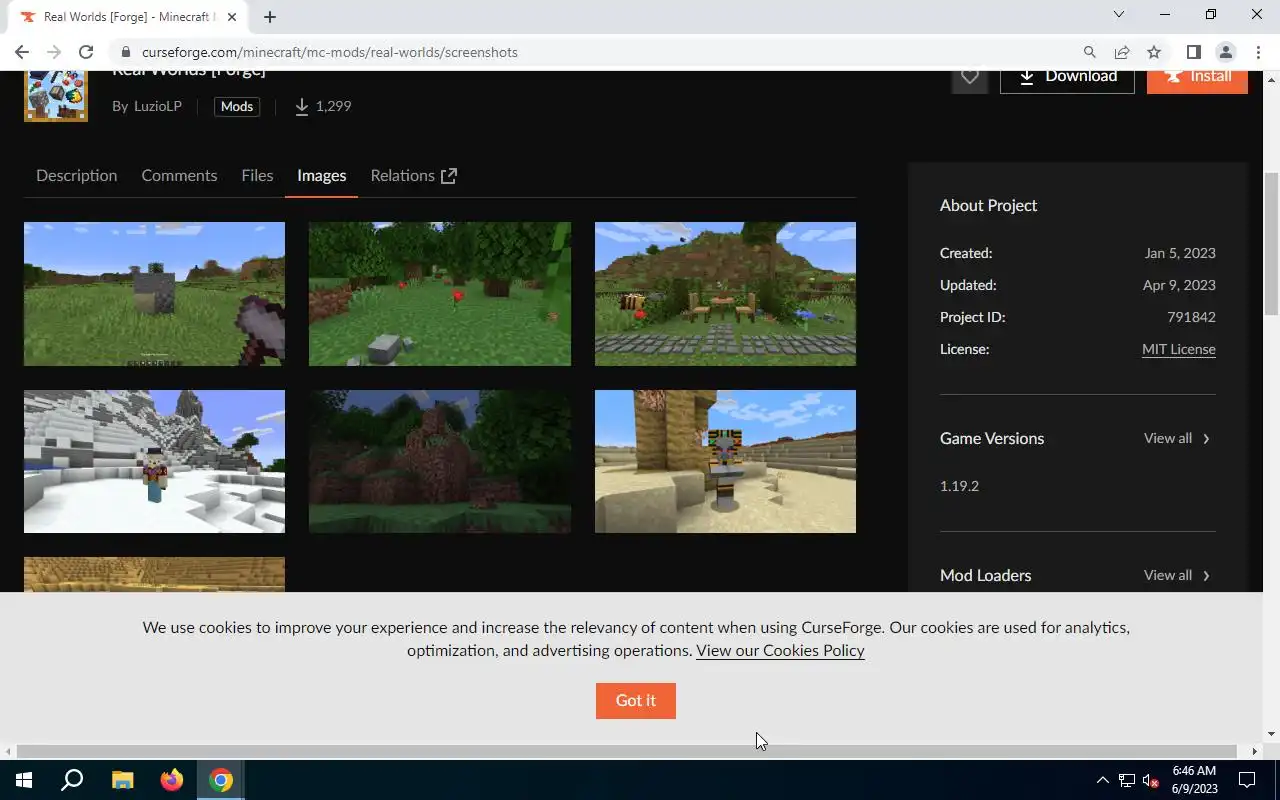
Task: Open File Explorer from taskbar
Action: (x=123, y=780)
